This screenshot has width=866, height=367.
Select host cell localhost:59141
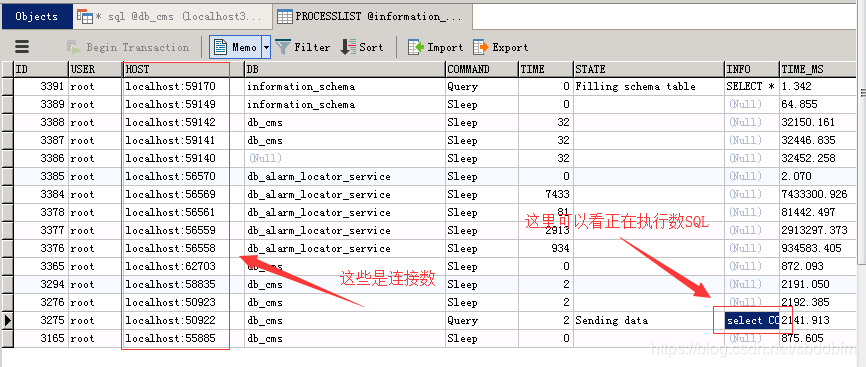click(x=183, y=140)
